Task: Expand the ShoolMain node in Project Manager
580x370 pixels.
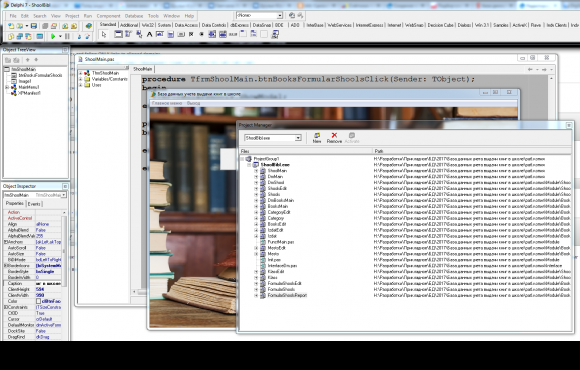Action: [256, 171]
